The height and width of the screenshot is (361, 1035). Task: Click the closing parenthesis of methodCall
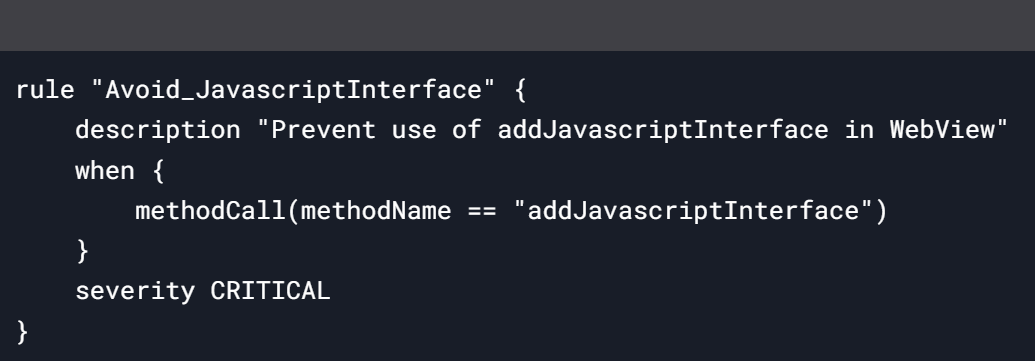click(x=881, y=211)
